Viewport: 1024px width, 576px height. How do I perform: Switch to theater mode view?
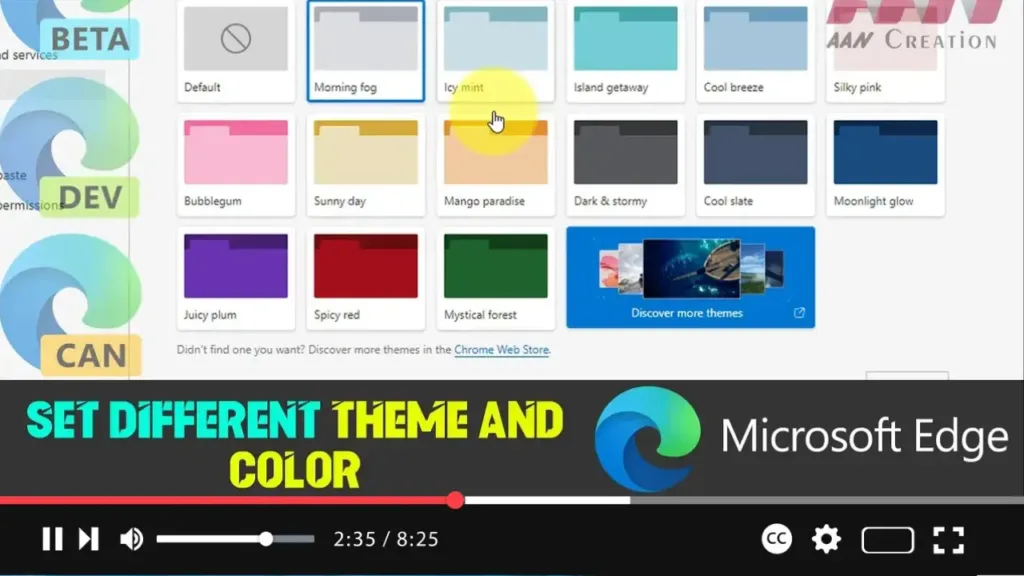click(x=887, y=540)
